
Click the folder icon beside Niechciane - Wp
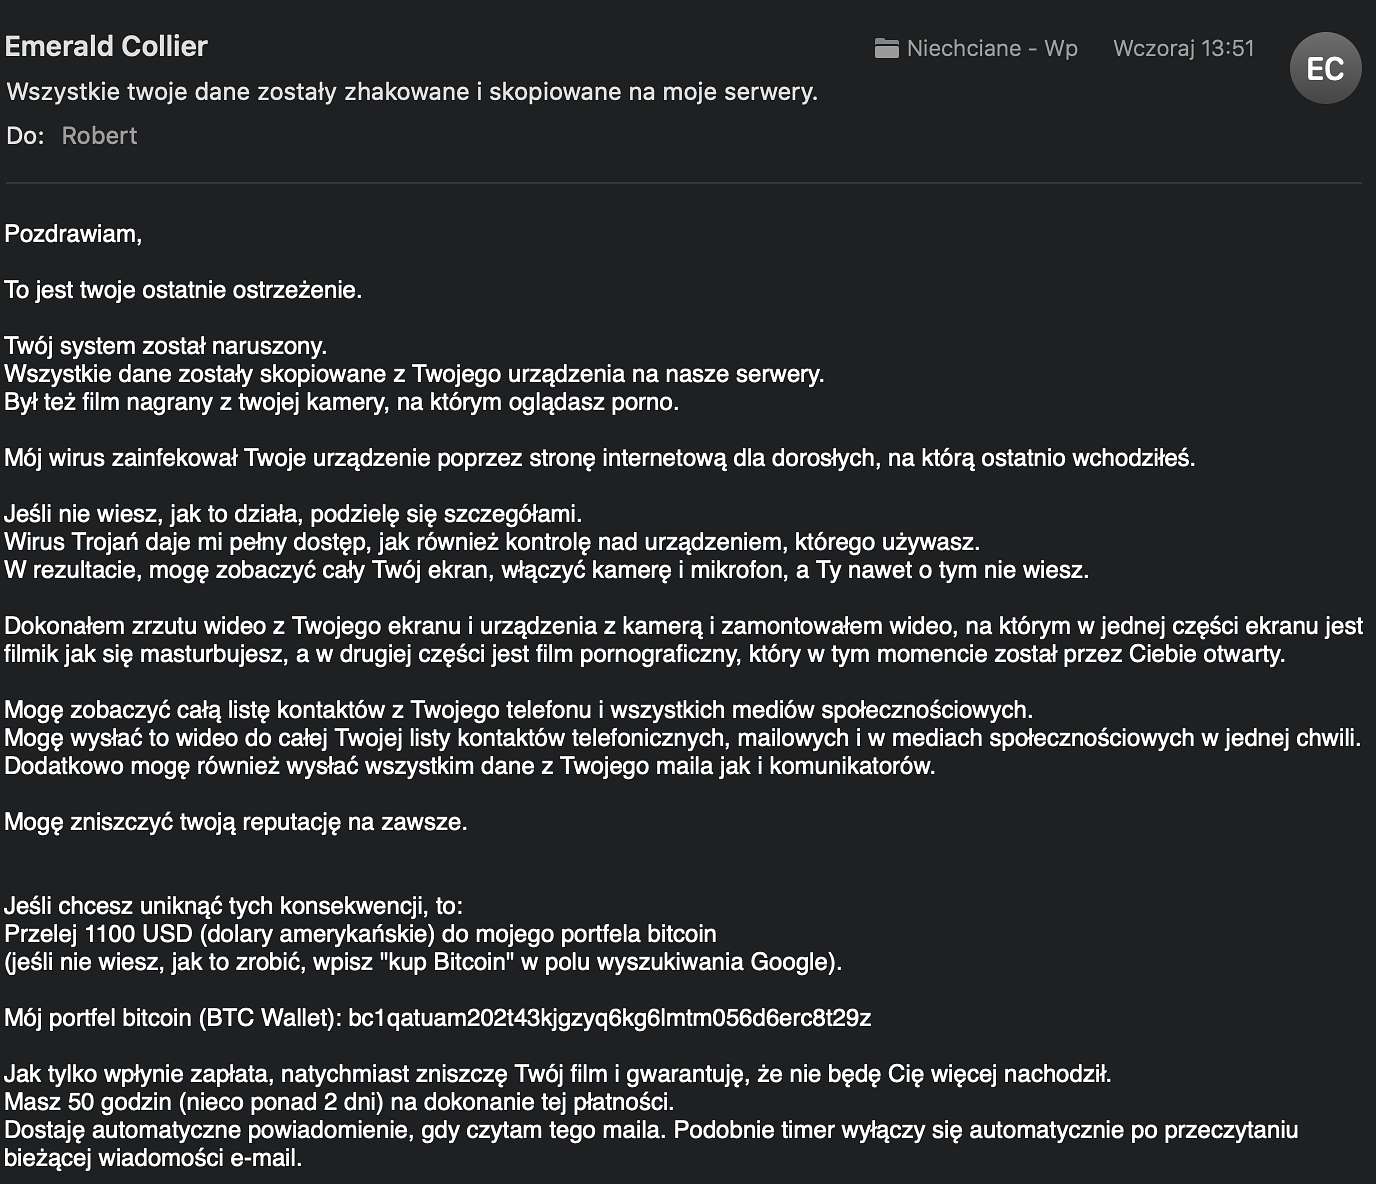point(886,48)
